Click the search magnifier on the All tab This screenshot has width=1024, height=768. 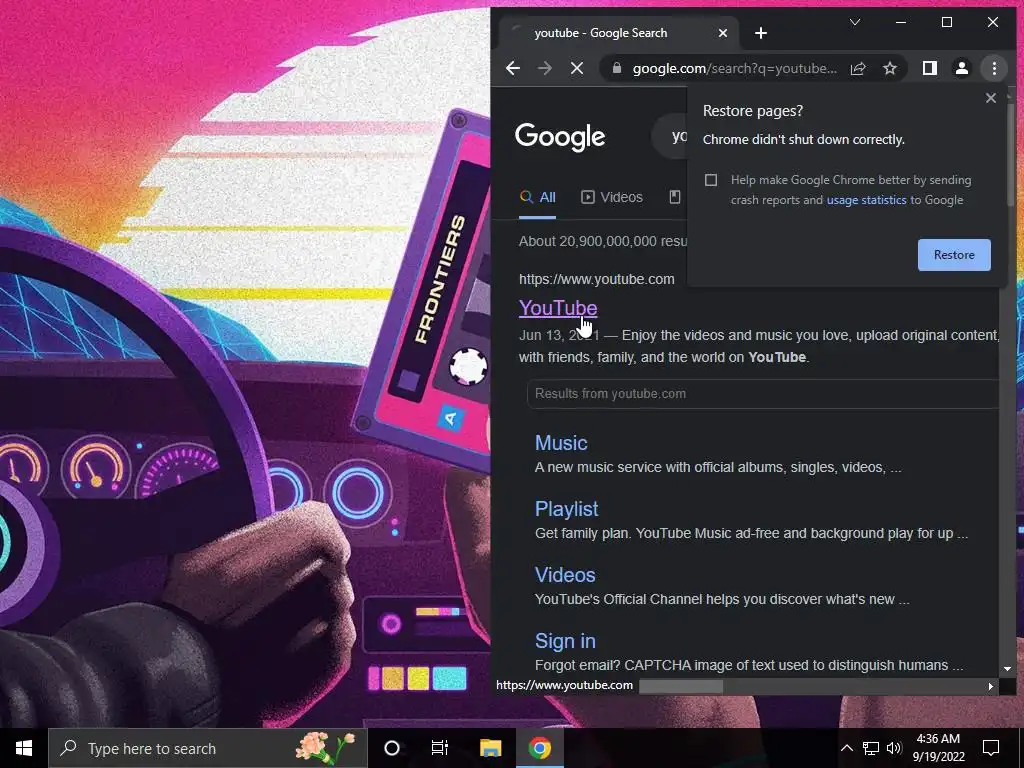(x=526, y=197)
